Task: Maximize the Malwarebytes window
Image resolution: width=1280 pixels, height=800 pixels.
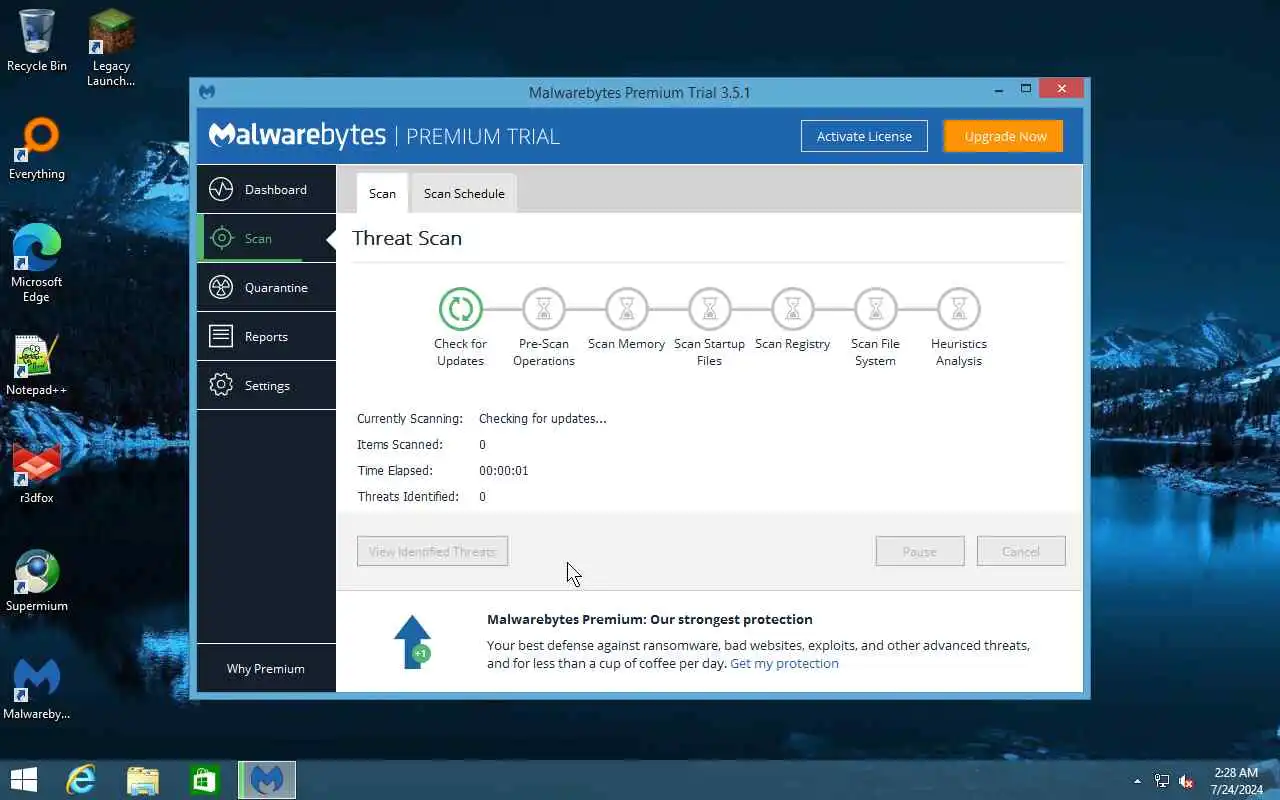Action: pos(1026,89)
